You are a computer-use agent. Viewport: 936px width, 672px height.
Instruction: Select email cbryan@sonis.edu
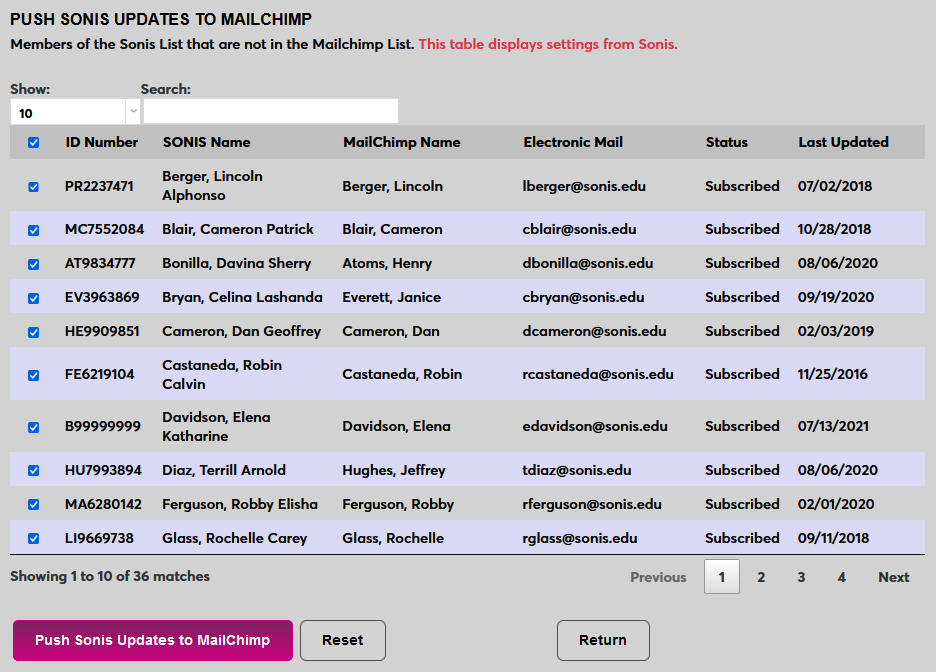[583, 297]
